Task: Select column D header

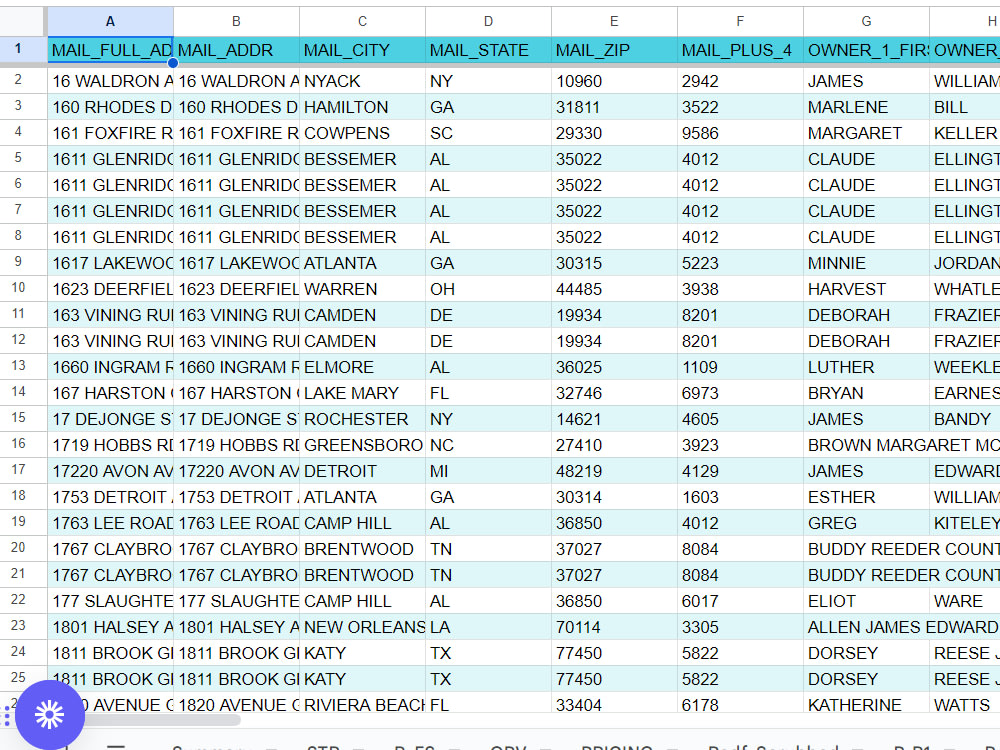Action: pyautogui.click(x=488, y=22)
